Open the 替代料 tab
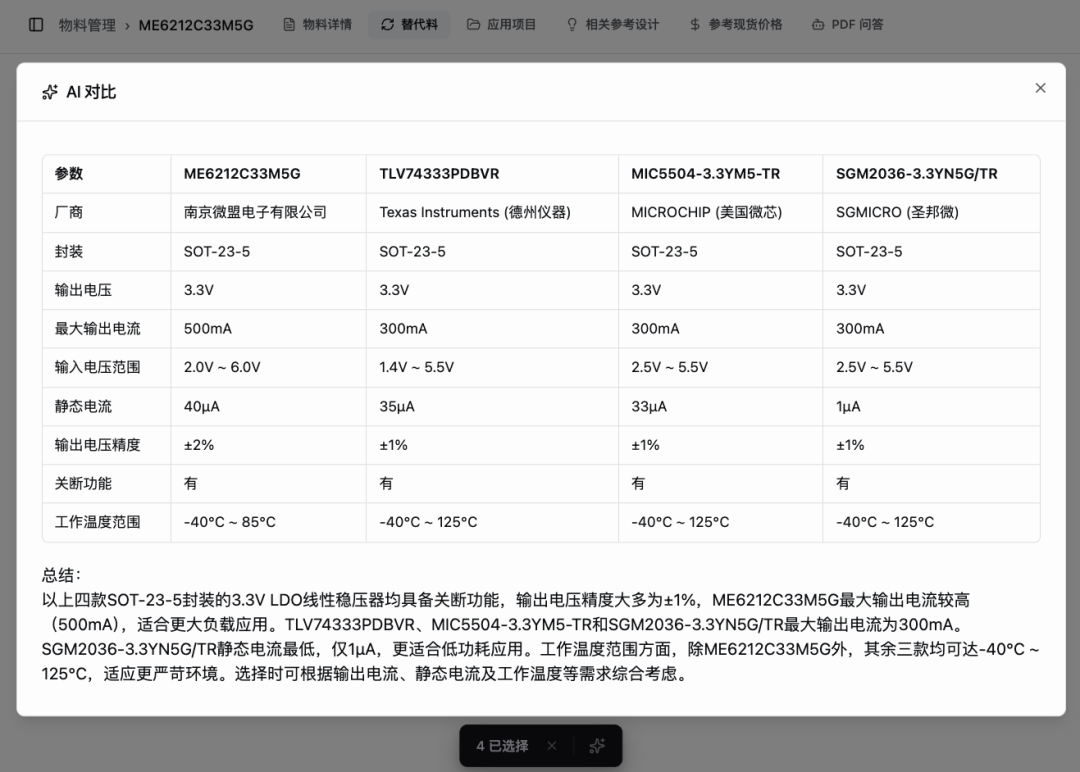 (x=417, y=24)
